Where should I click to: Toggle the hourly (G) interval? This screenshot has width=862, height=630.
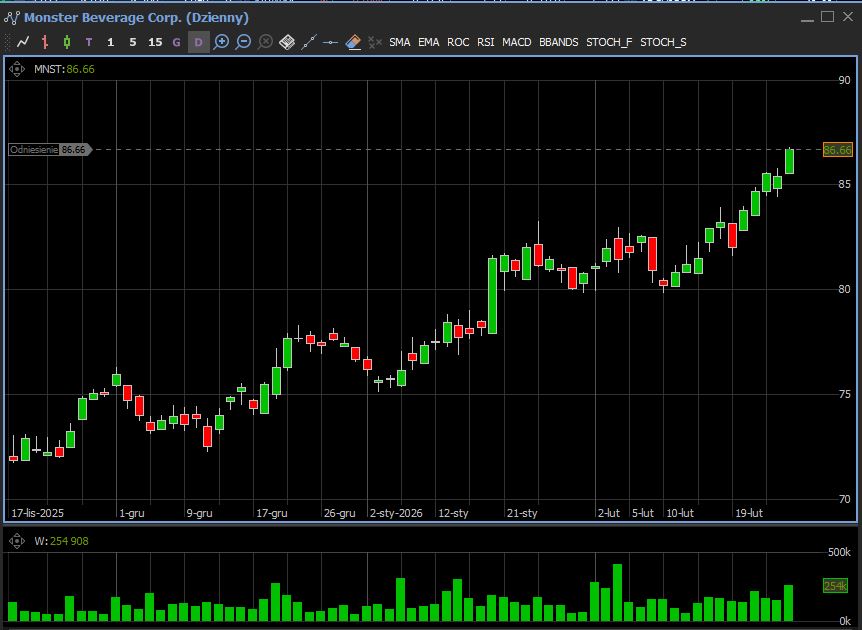pos(177,42)
